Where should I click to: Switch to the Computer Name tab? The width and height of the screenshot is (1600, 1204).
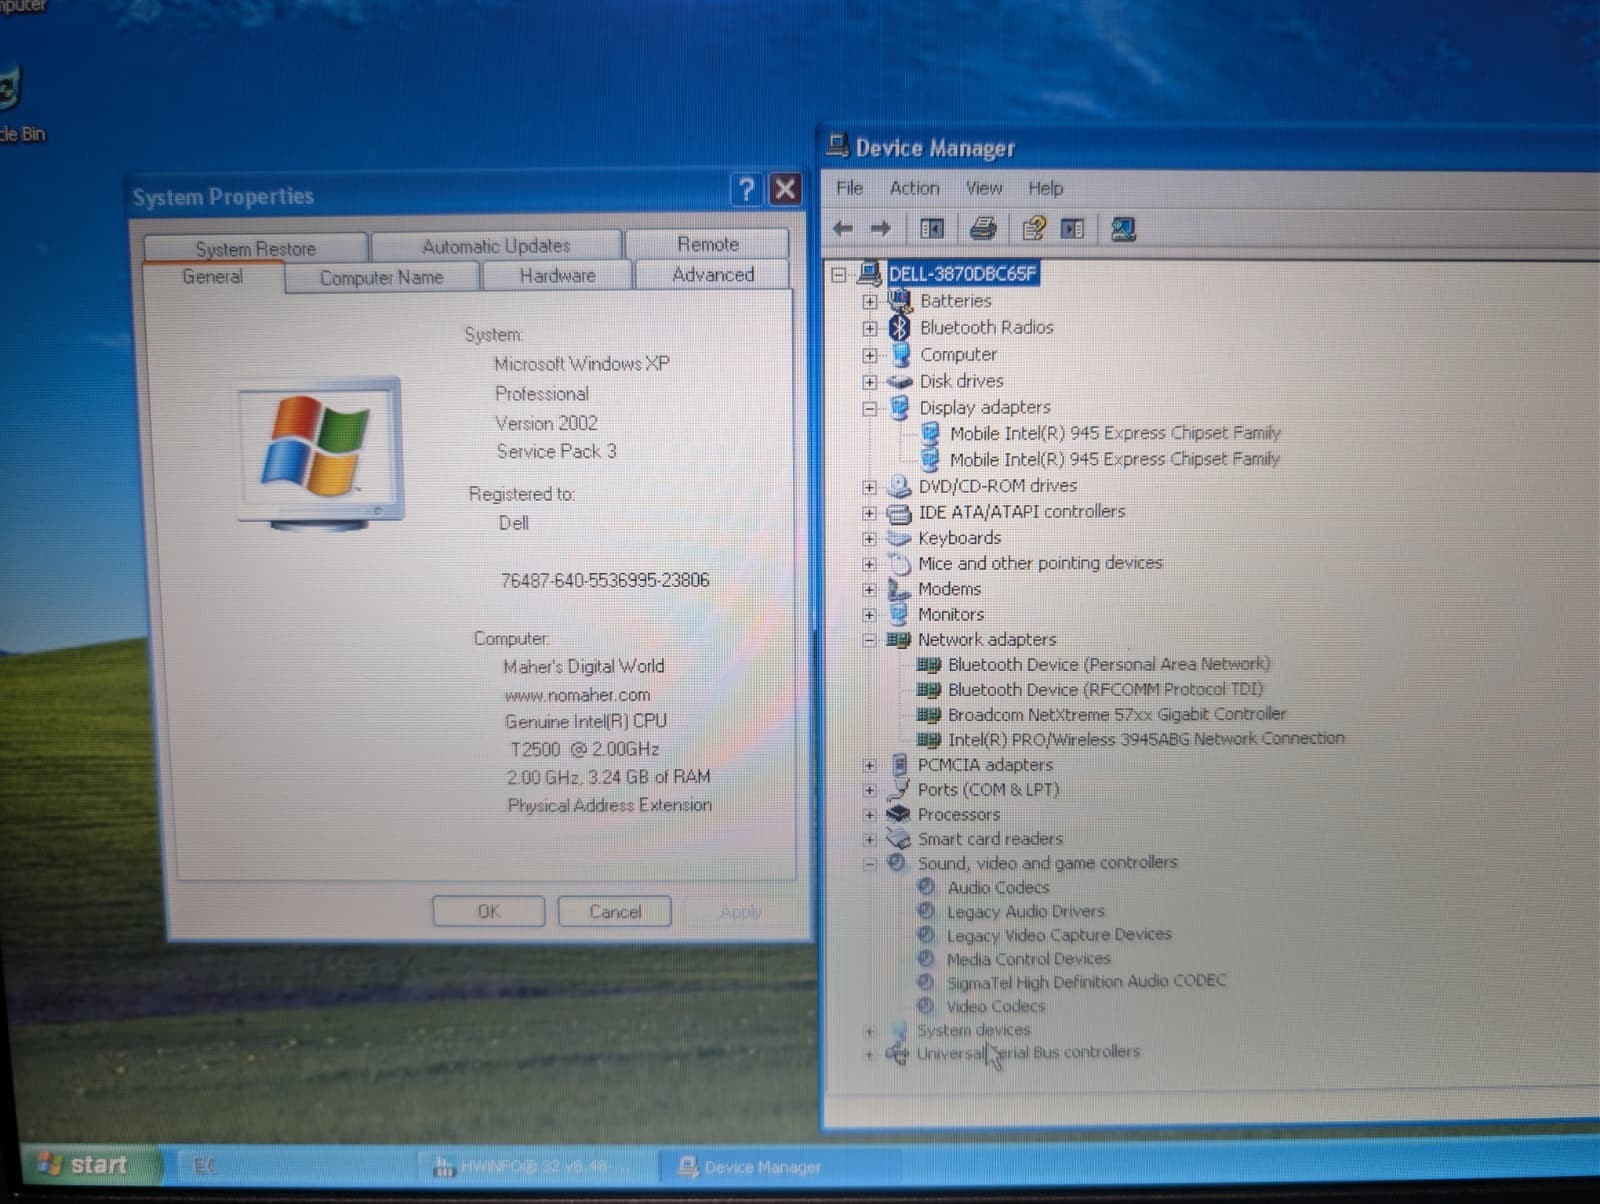381,277
